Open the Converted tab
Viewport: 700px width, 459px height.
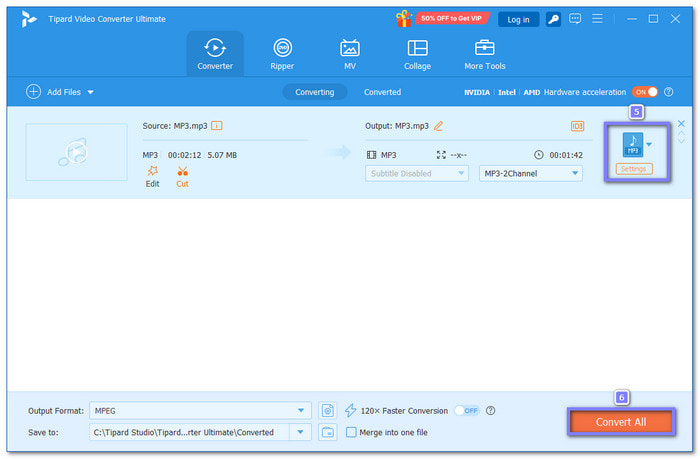pyautogui.click(x=382, y=92)
